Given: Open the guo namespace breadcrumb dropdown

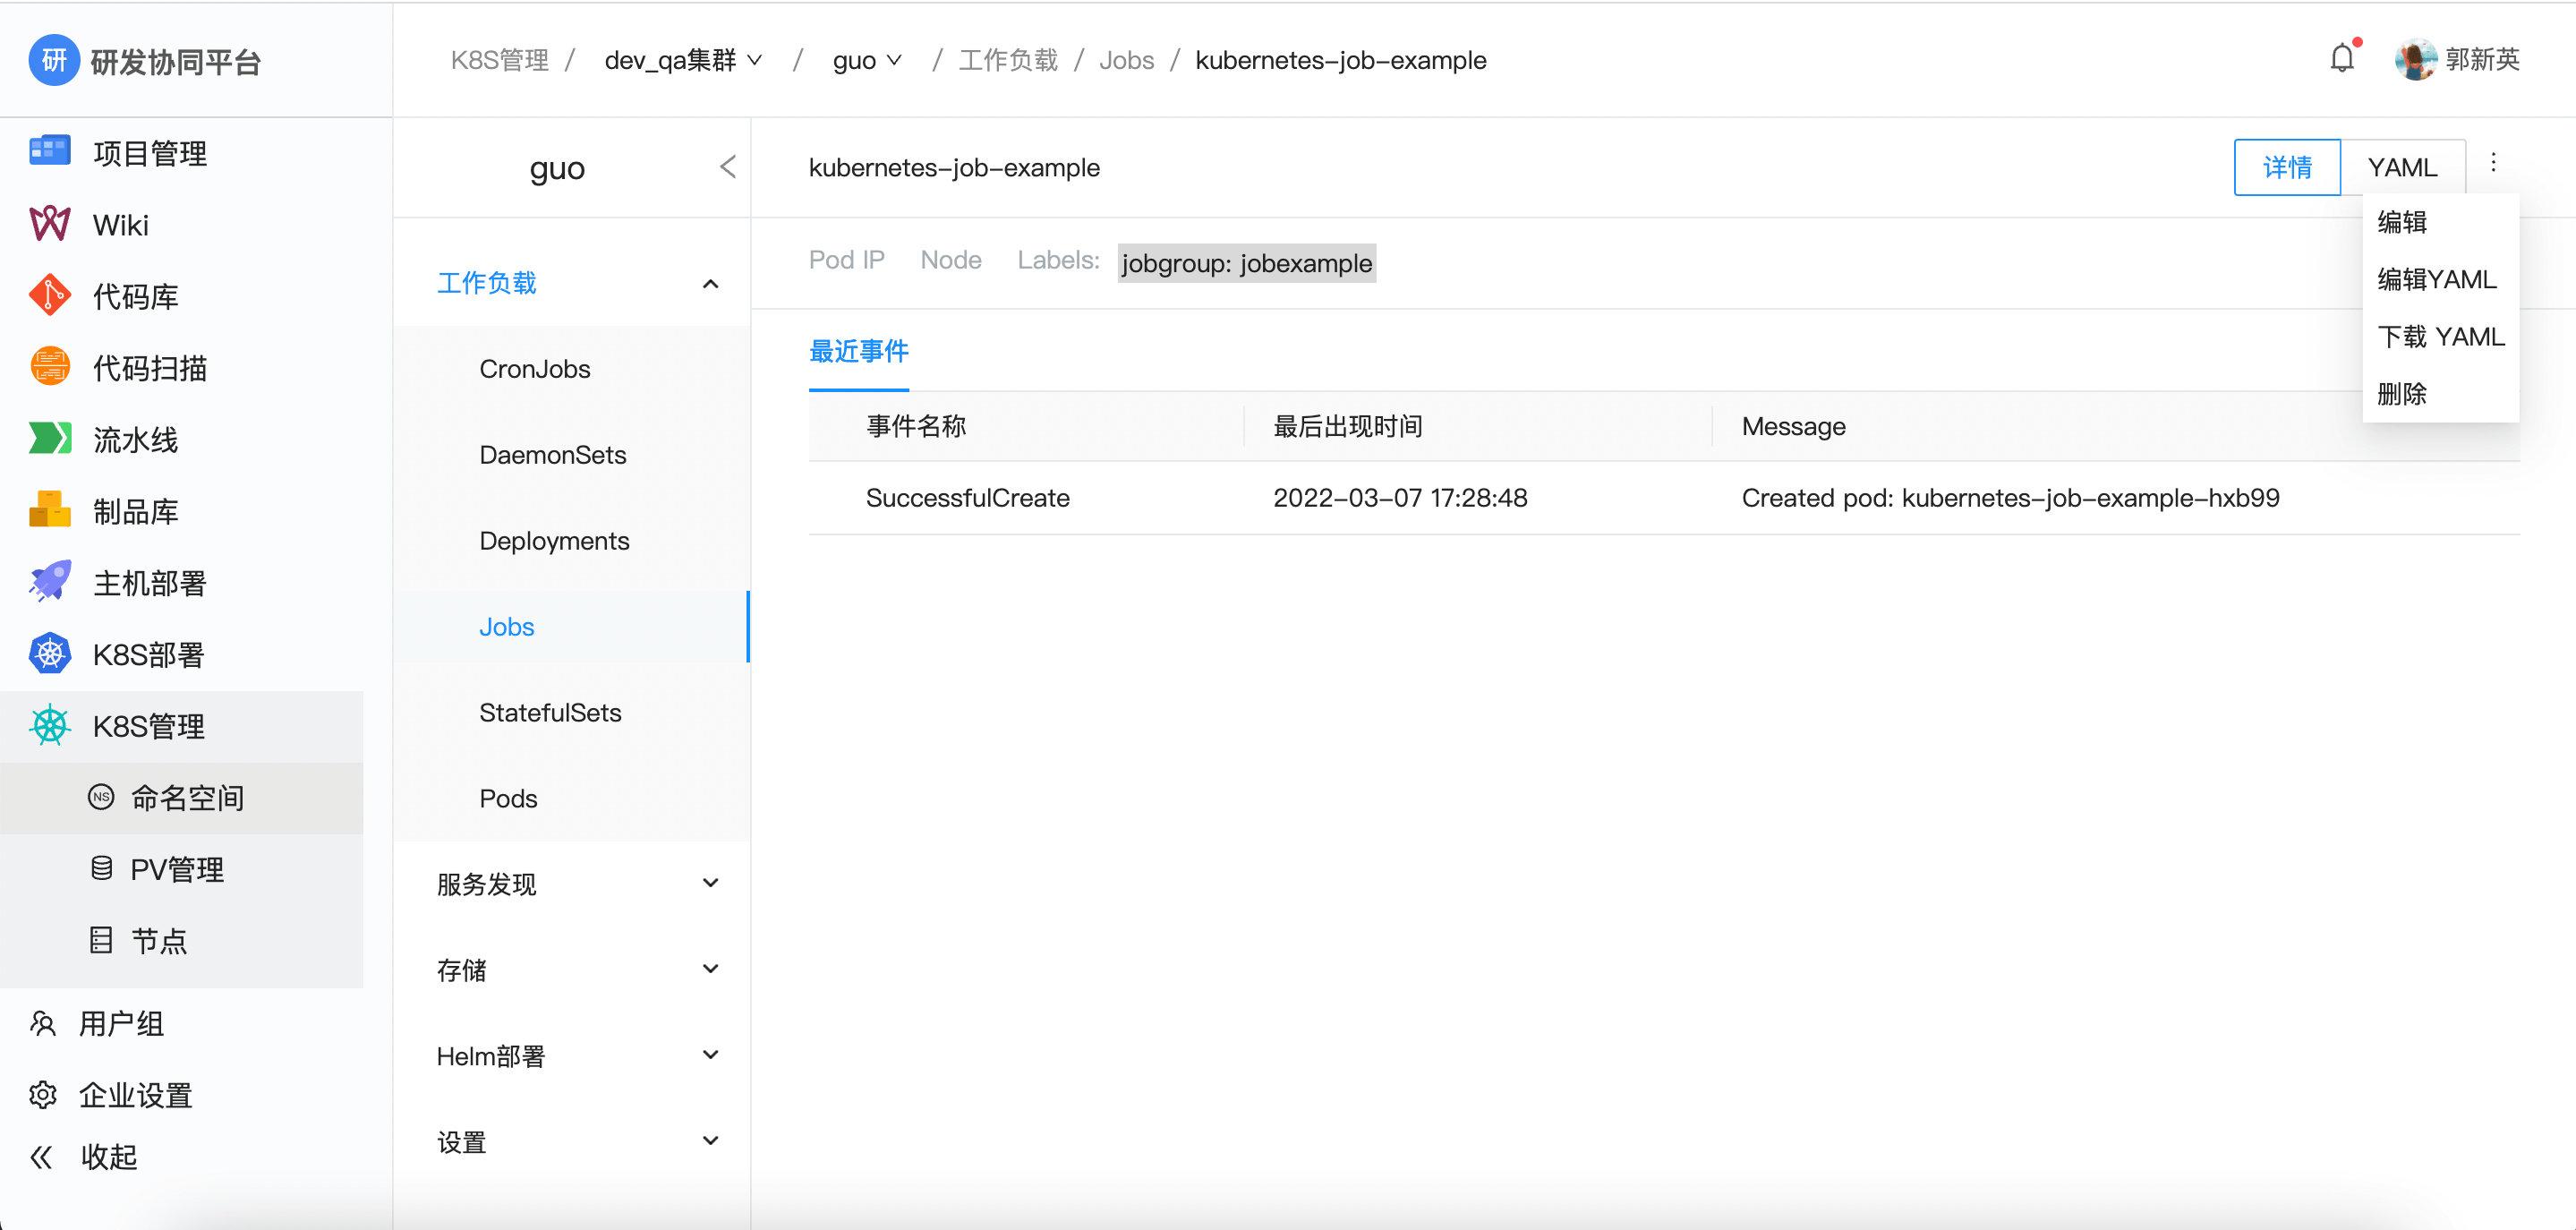Looking at the screenshot, I should (866, 60).
